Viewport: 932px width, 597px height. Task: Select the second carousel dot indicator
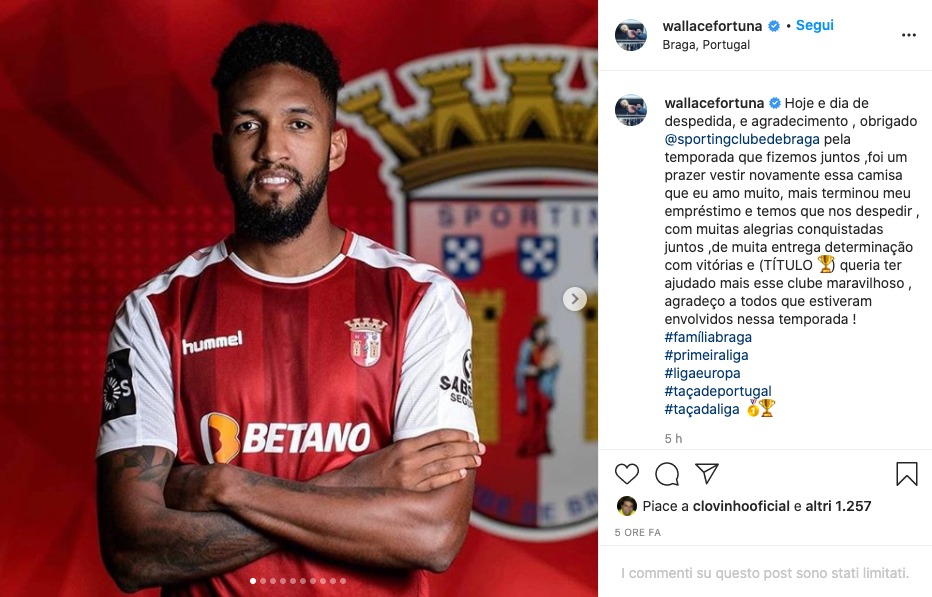(263, 581)
